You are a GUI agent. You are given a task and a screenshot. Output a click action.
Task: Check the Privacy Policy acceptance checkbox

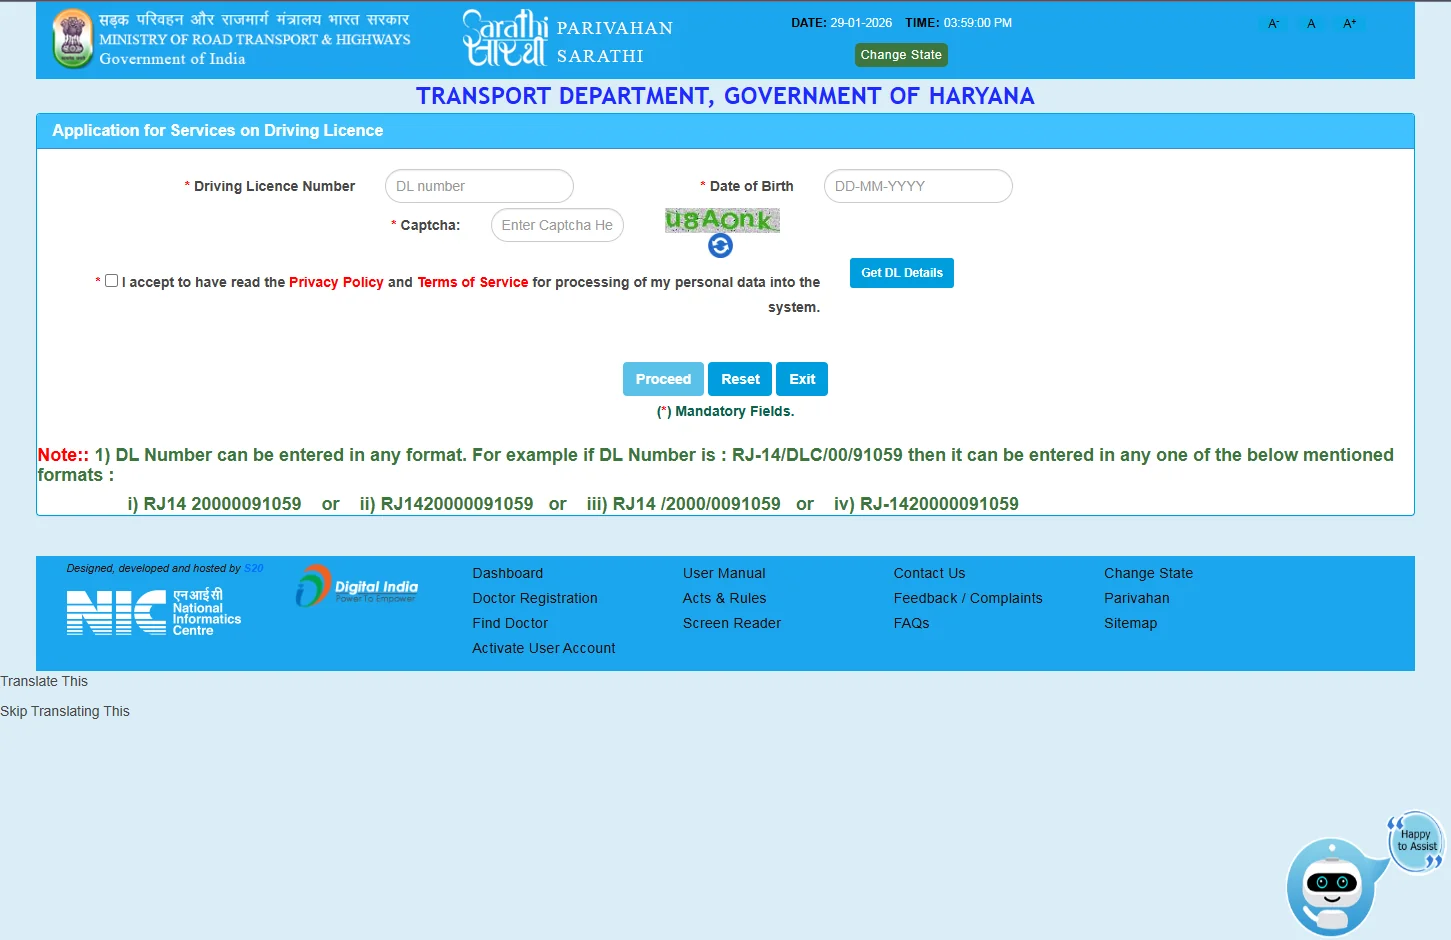coord(111,280)
